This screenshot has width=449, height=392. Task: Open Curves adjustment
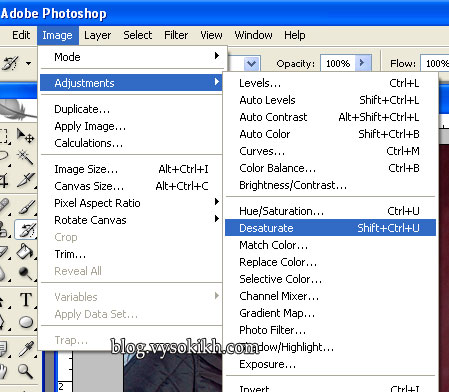pyautogui.click(x=330, y=151)
